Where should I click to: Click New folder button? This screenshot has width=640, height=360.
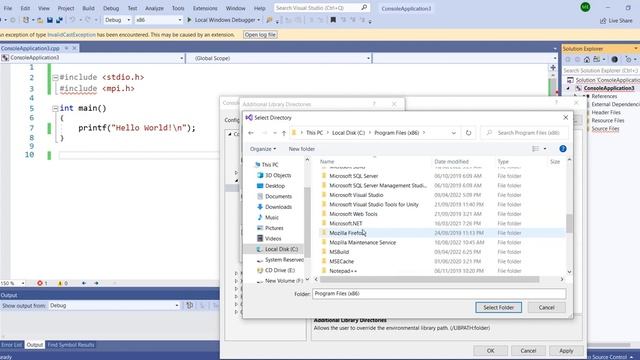pos(302,149)
